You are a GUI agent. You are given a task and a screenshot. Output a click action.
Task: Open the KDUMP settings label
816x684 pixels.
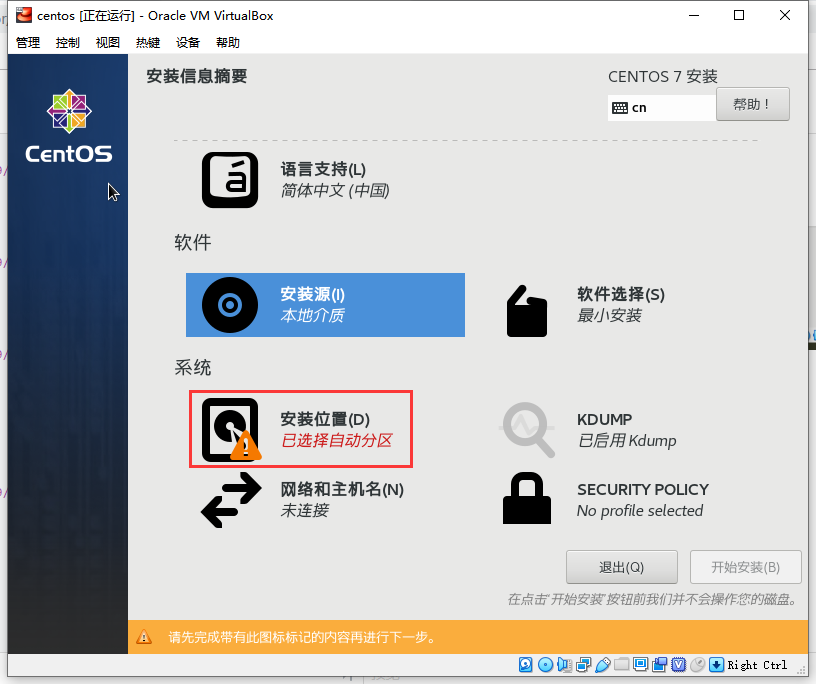coord(604,419)
